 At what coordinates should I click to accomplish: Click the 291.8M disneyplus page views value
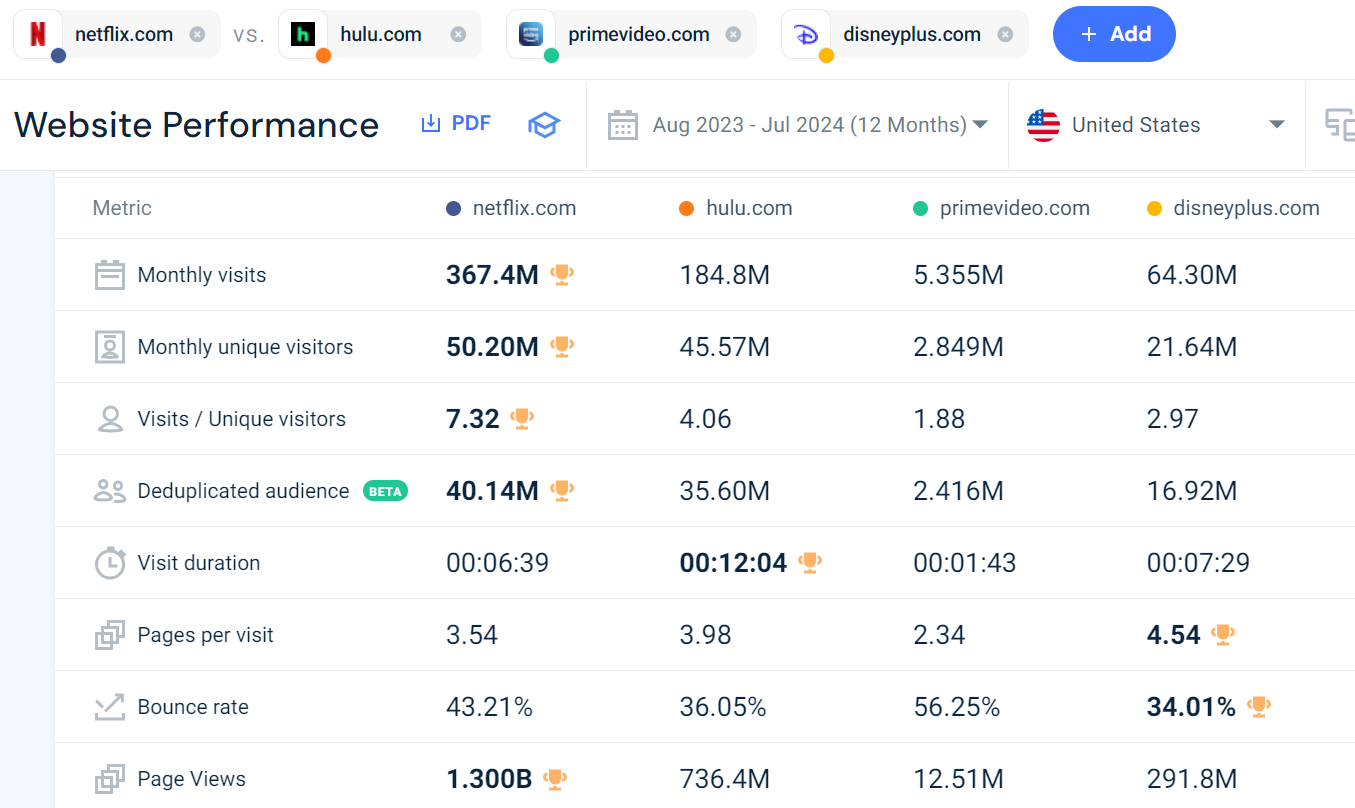tap(1192, 779)
